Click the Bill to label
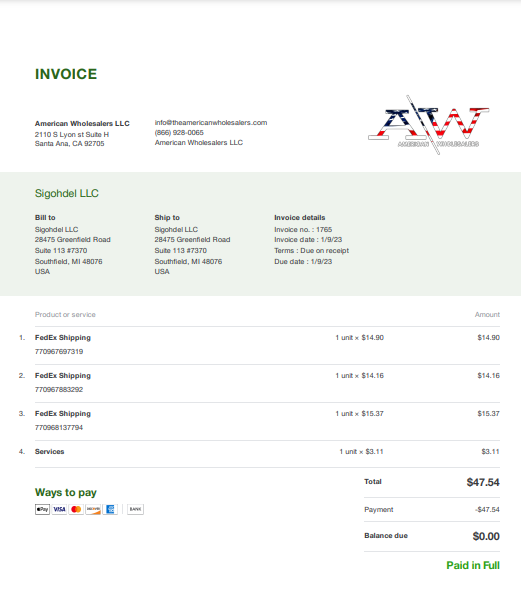The height and width of the screenshot is (602, 521). [x=45, y=218]
